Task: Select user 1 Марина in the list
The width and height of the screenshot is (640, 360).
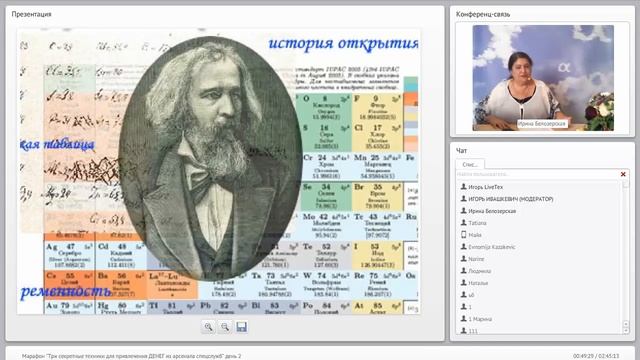Action: [480, 319]
